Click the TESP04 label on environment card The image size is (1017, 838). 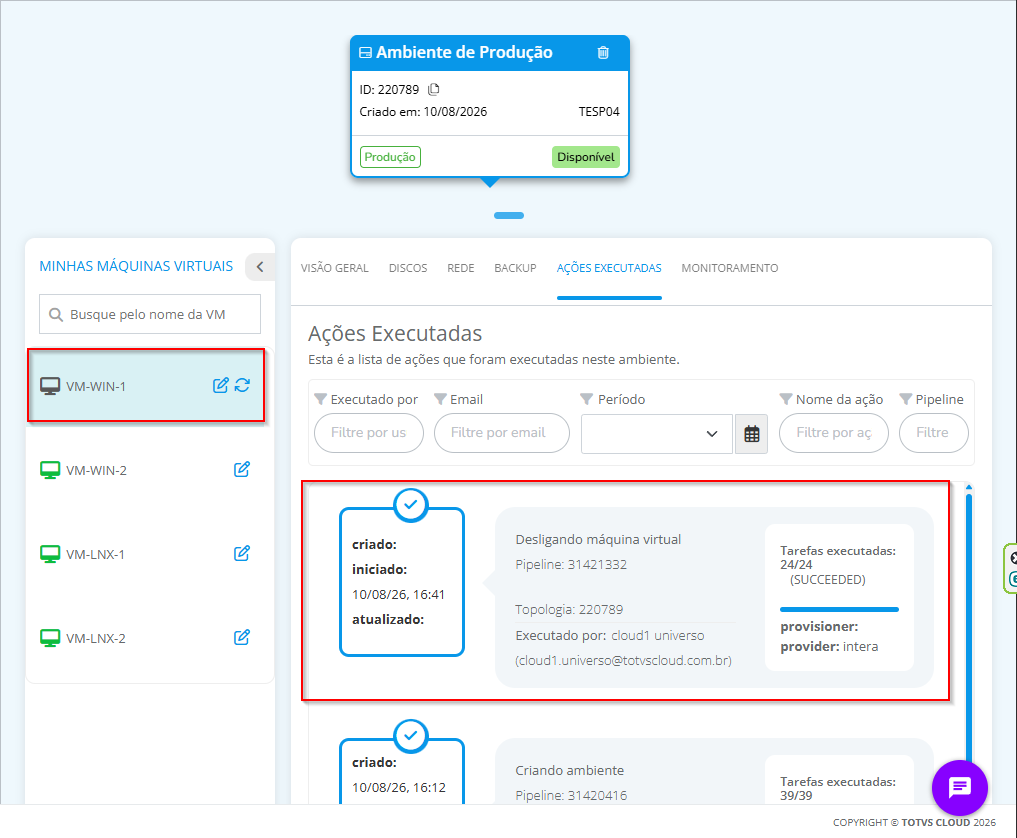599,112
